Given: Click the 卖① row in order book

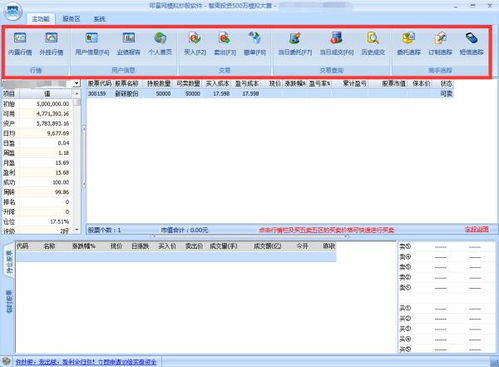Looking at the screenshot, I should 446,288.
